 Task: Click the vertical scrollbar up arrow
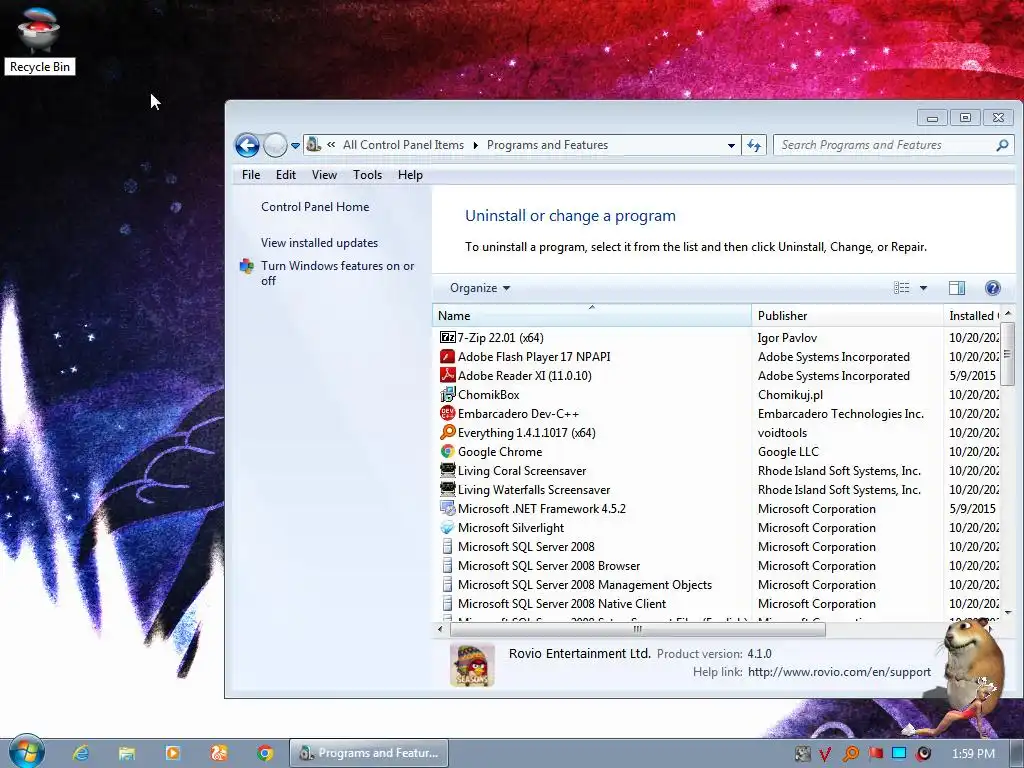[1007, 314]
